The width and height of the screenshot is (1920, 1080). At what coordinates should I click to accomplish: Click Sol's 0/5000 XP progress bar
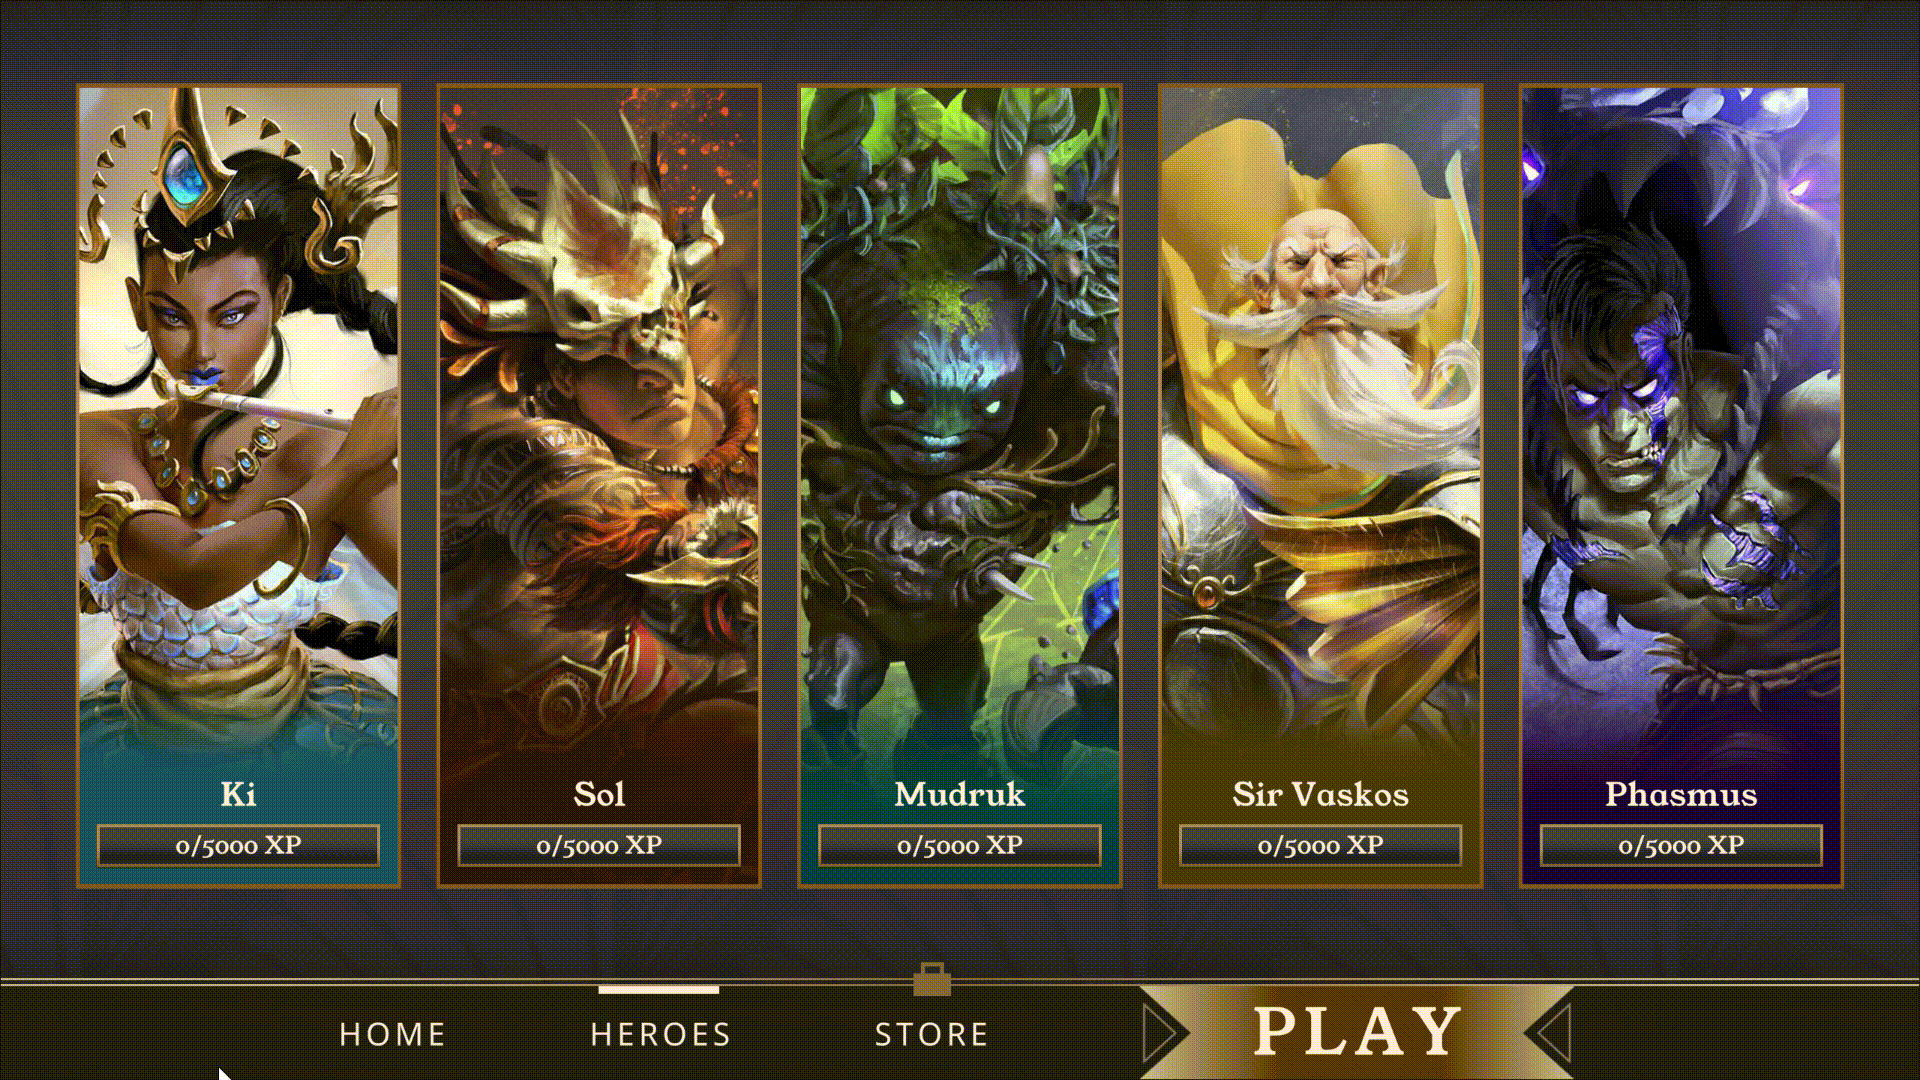599,846
